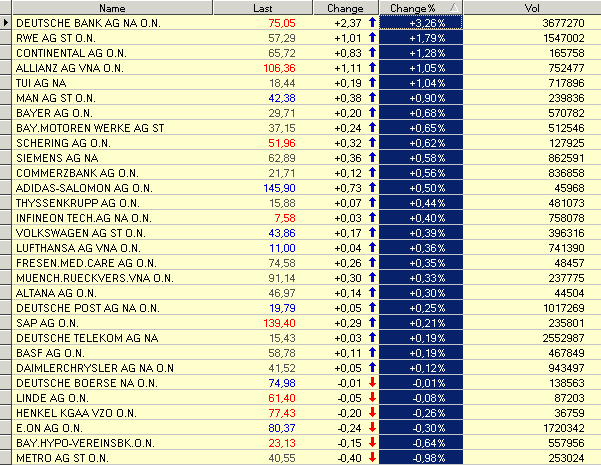Screen dimensions: 601x465
Task: Click the up arrow in COMMERZBANK row
Action: (372, 173)
